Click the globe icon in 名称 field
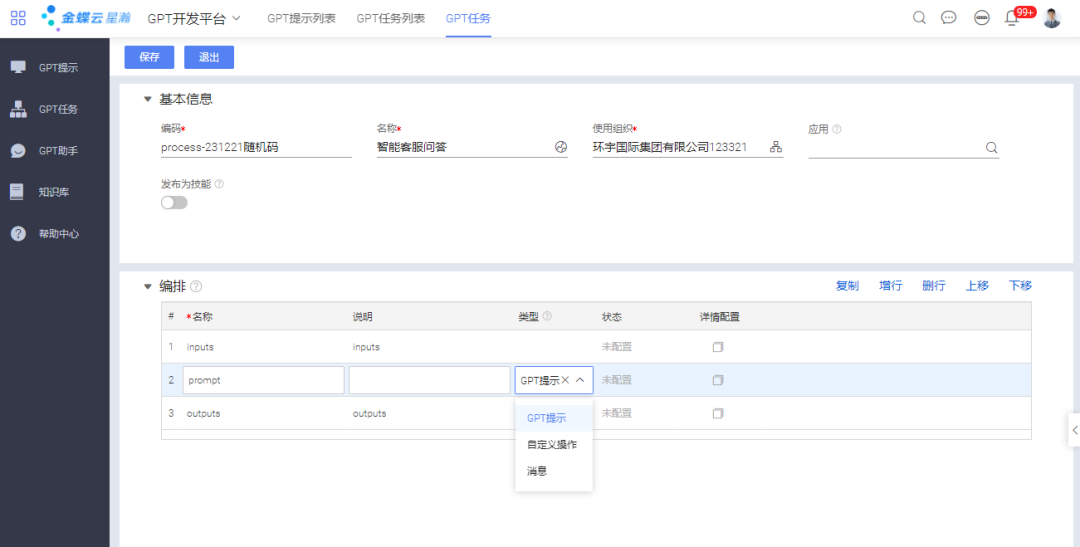 coord(561,147)
